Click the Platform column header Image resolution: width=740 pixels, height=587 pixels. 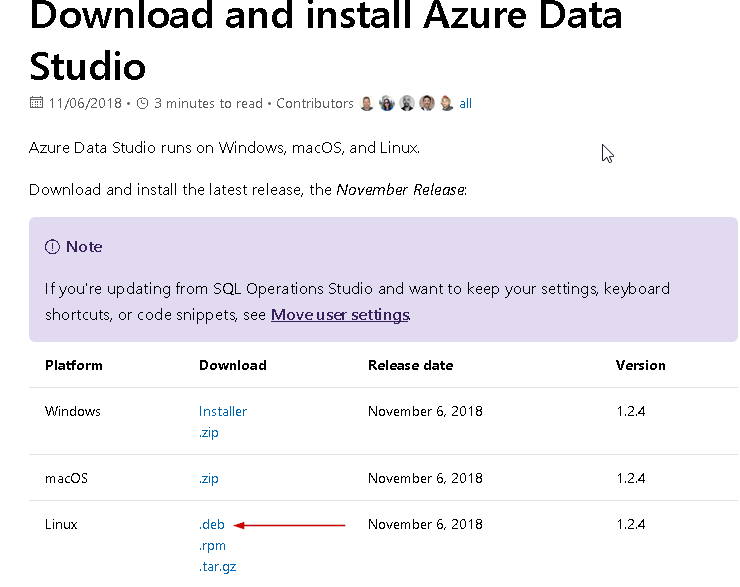[x=74, y=365]
